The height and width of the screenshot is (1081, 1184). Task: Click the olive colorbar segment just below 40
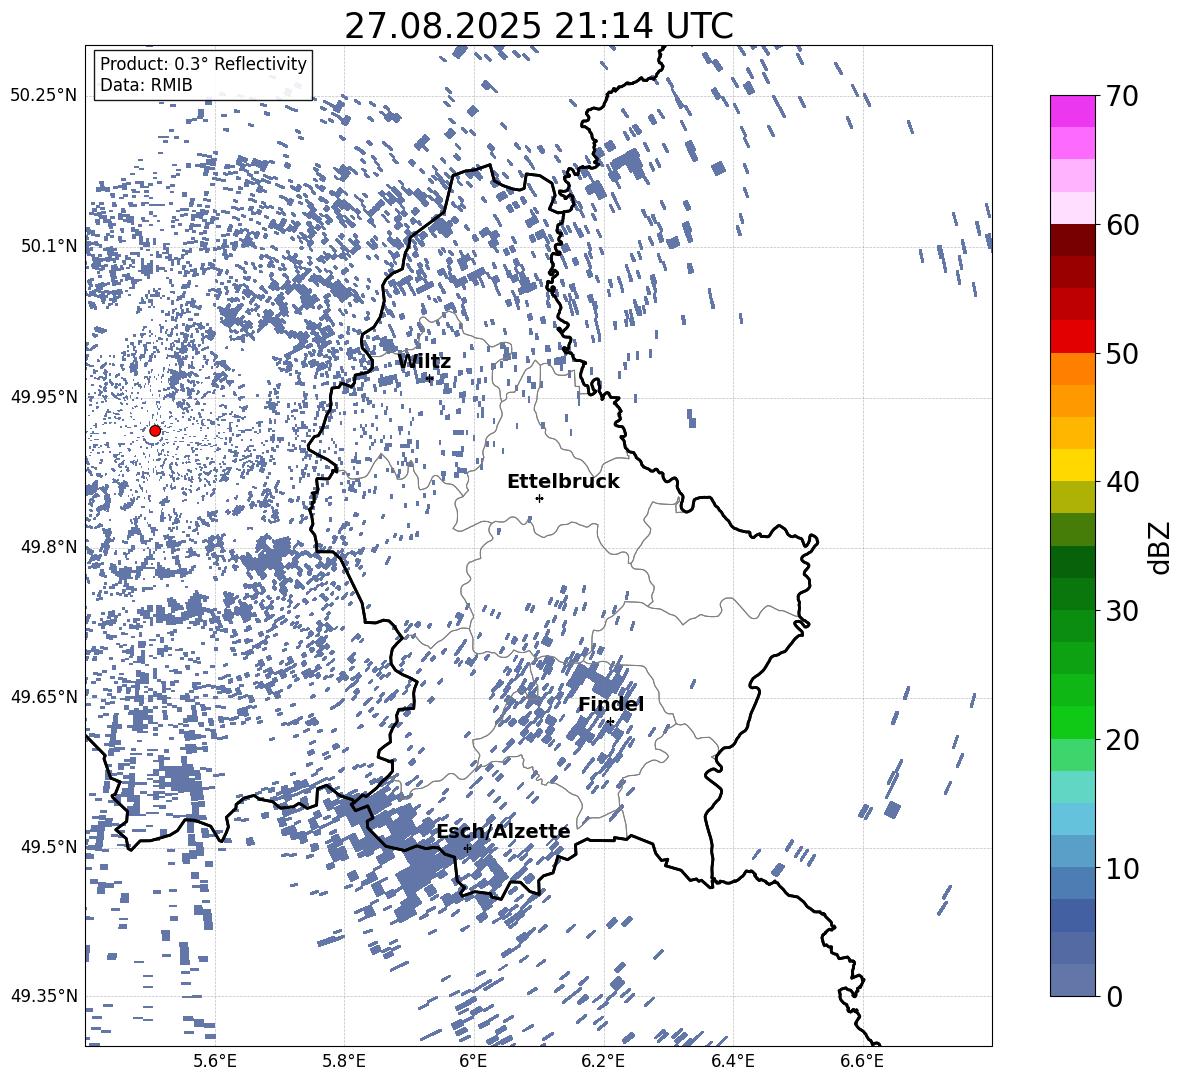pyautogui.click(x=1073, y=497)
